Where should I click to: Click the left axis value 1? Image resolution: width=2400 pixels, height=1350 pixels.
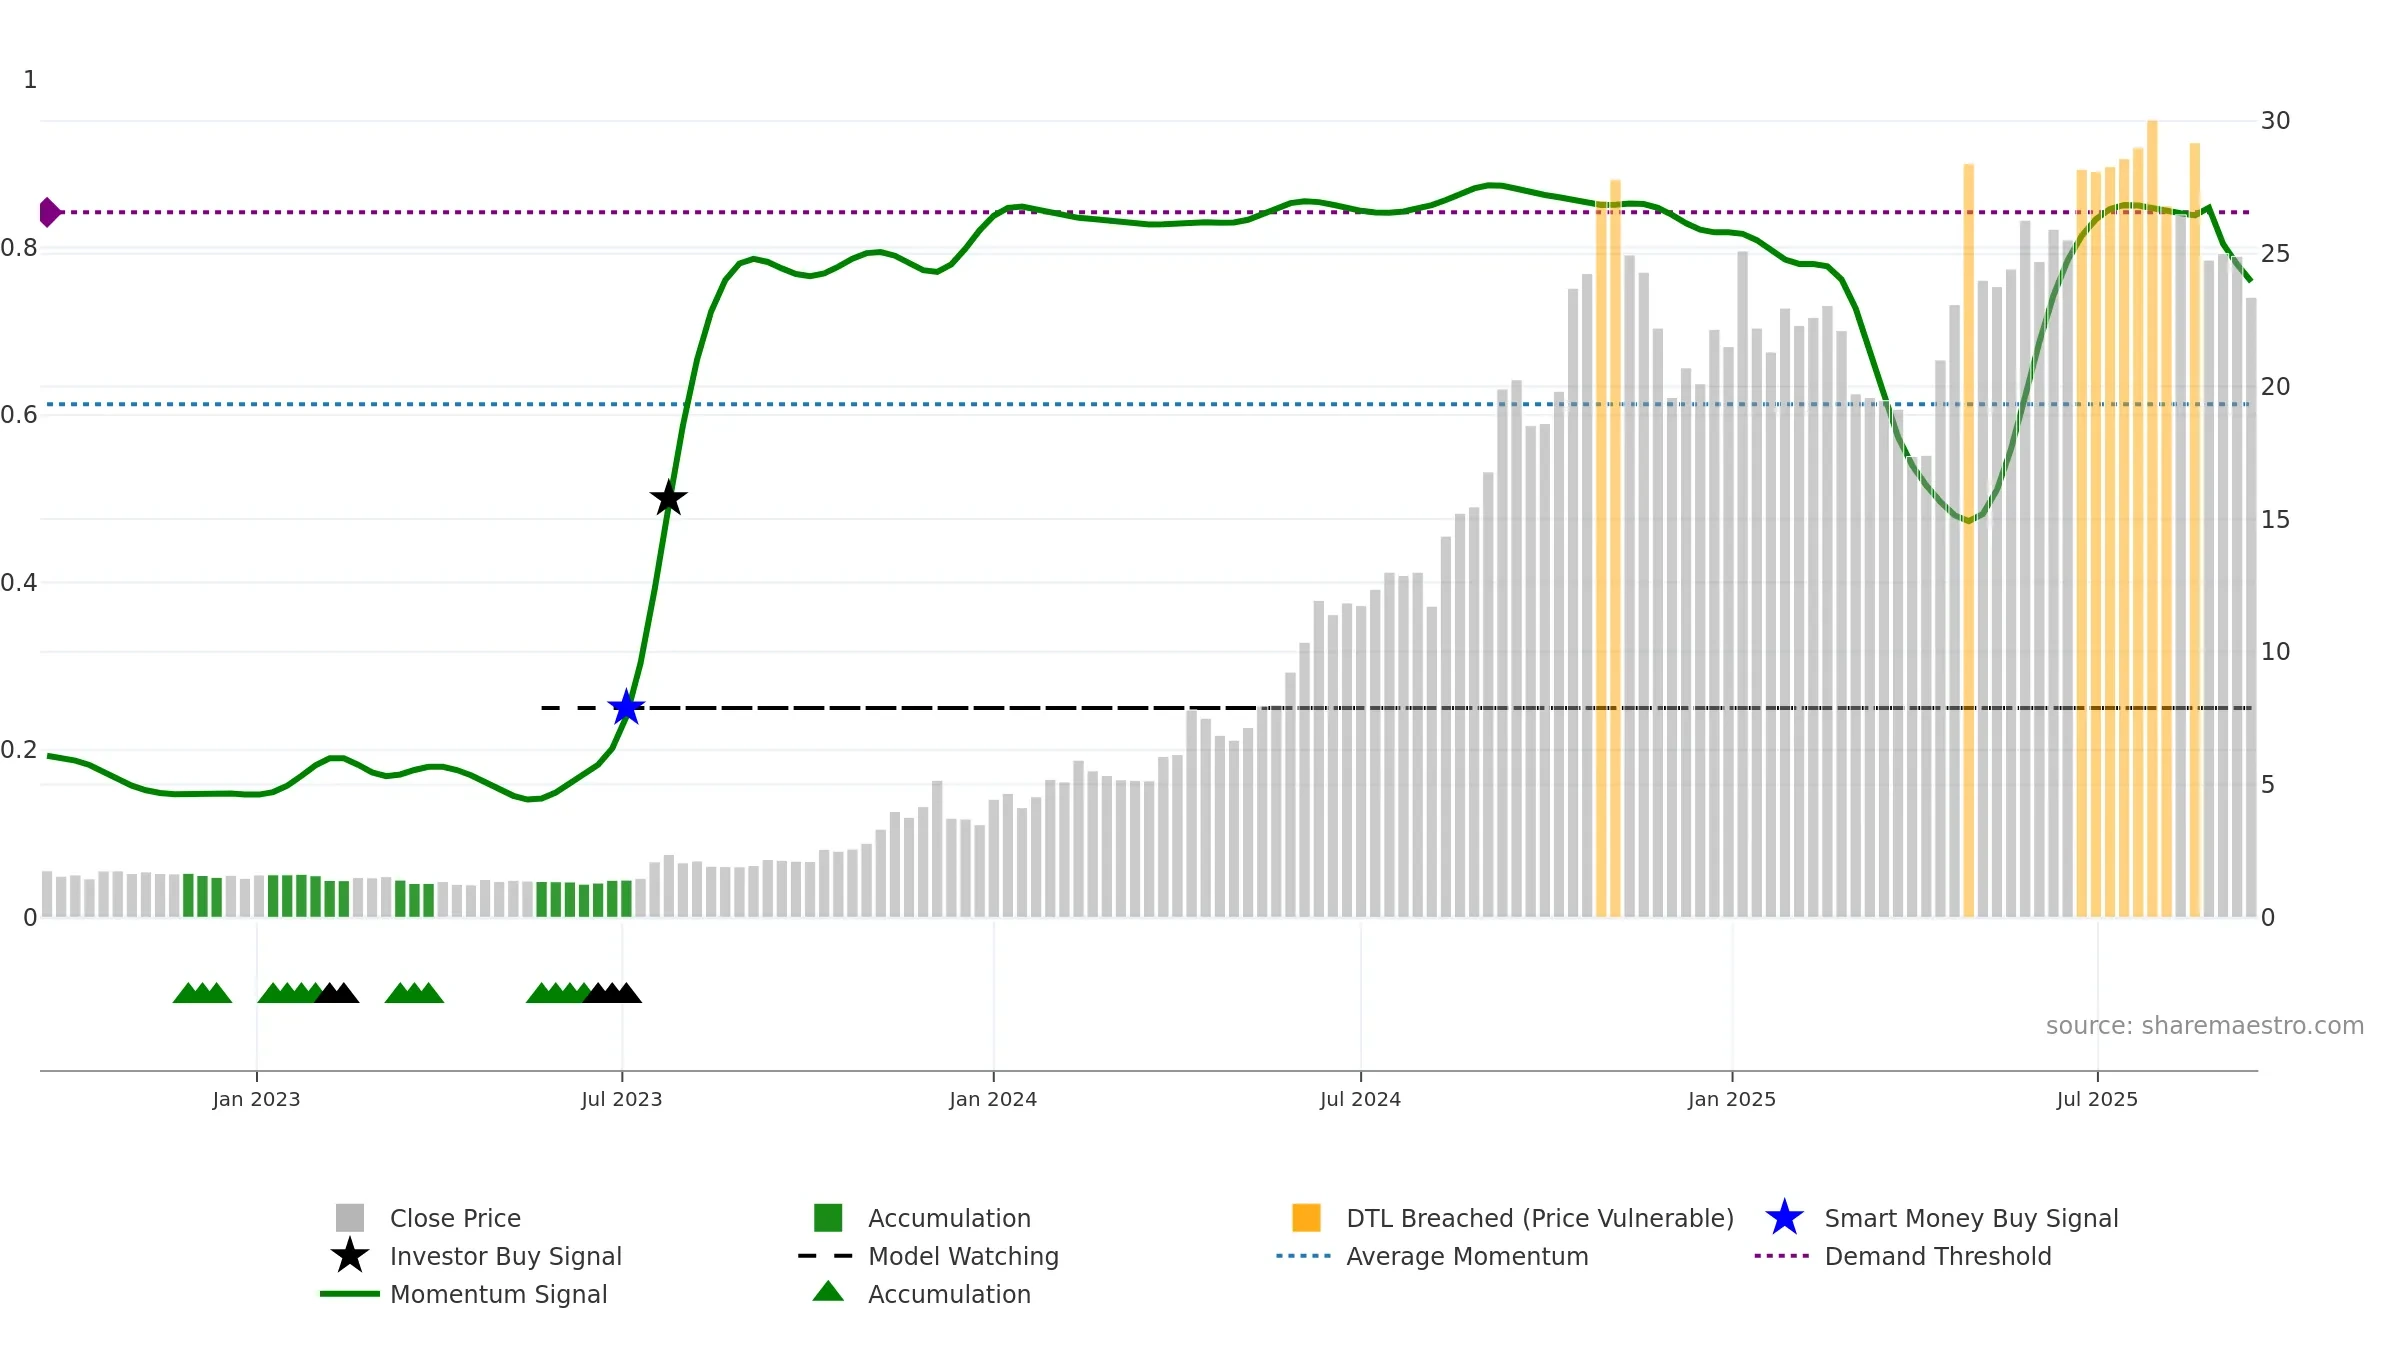[x=30, y=79]
